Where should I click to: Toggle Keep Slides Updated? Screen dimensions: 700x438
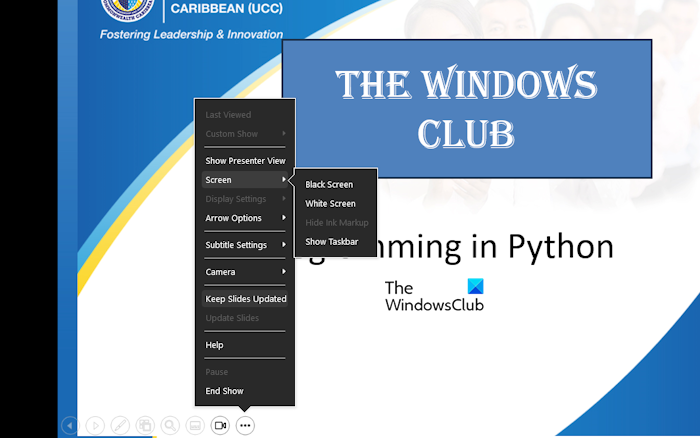click(245, 299)
